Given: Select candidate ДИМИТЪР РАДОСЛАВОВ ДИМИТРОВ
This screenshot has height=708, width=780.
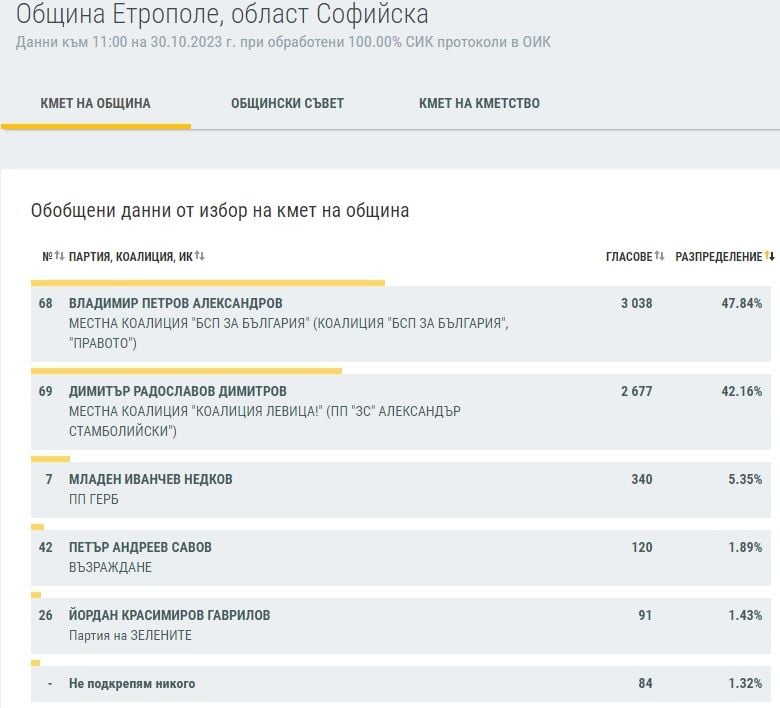Looking at the screenshot, I should tap(178, 391).
